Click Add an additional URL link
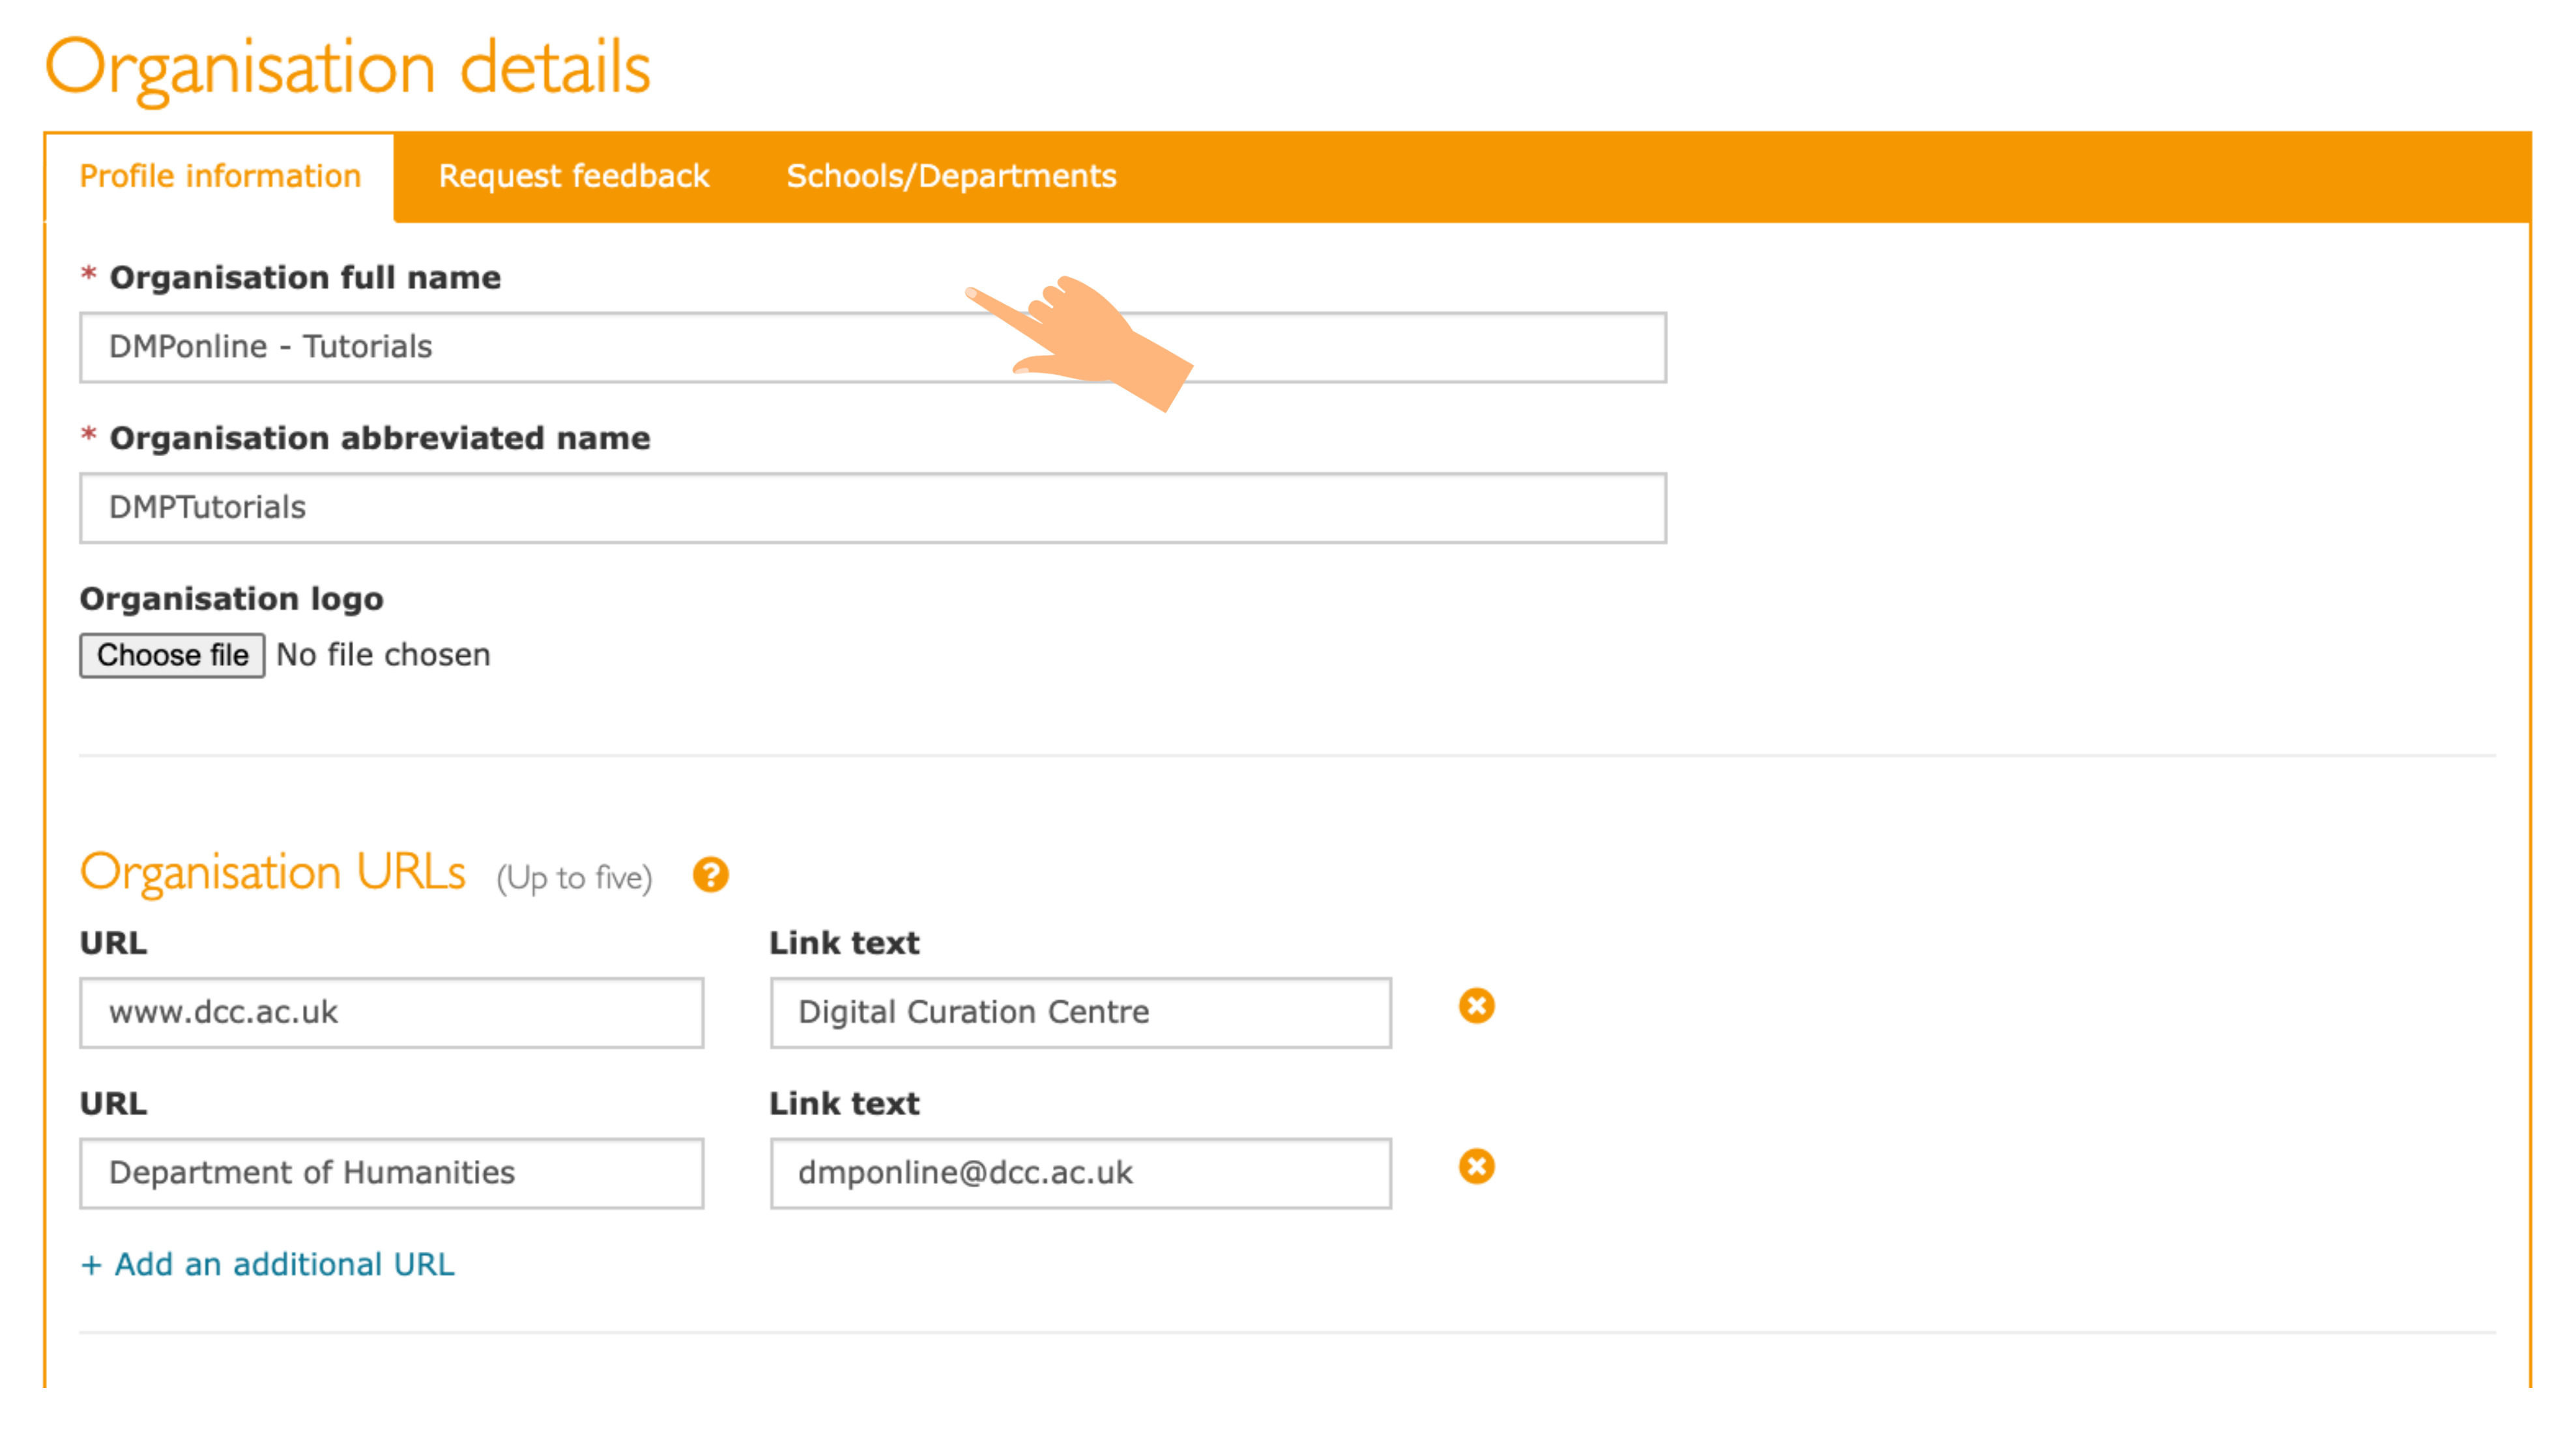 (x=268, y=1264)
